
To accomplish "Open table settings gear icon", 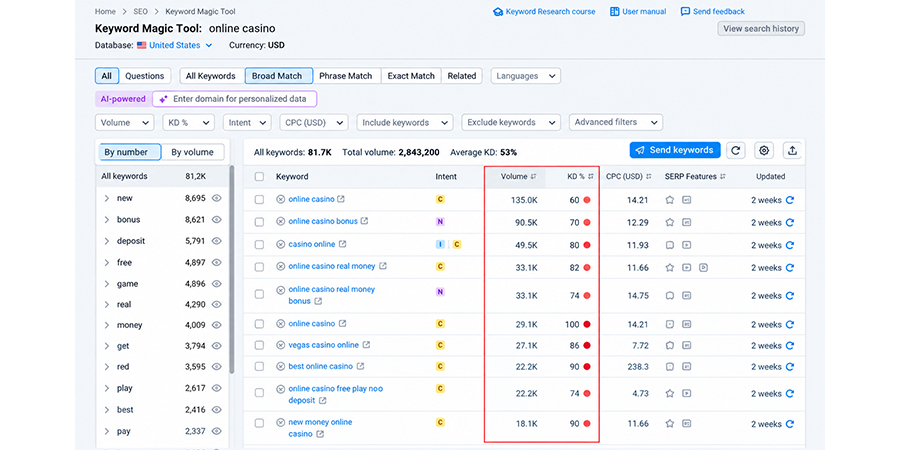I will (x=764, y=150).
